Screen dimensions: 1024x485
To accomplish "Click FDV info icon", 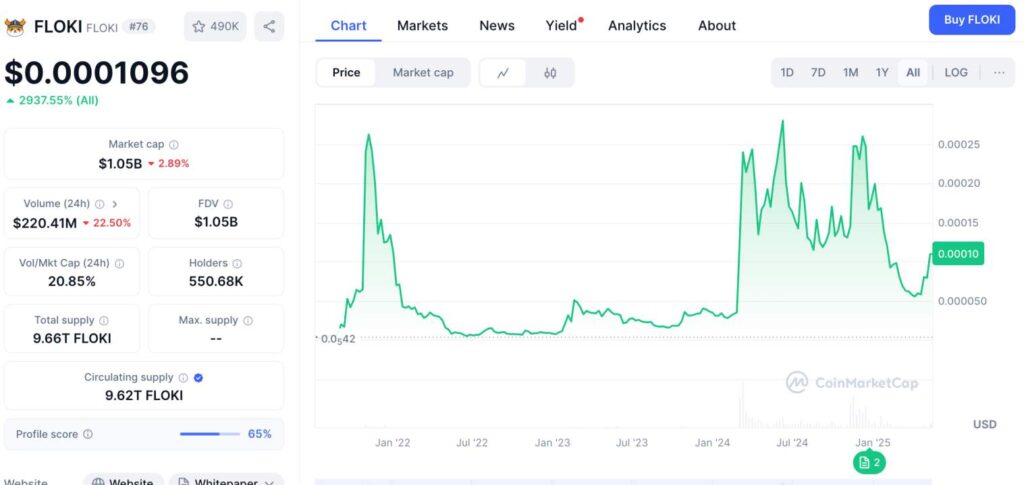I will pos(228,204).
